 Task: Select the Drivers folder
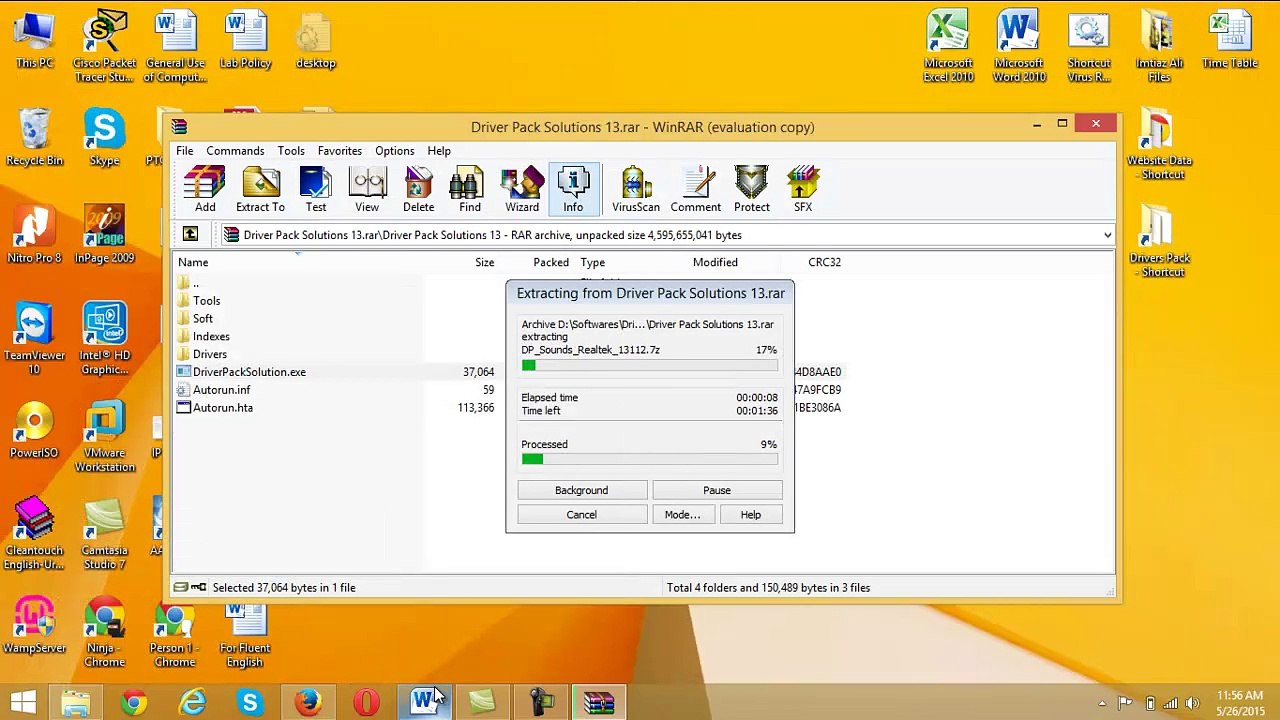210,355
